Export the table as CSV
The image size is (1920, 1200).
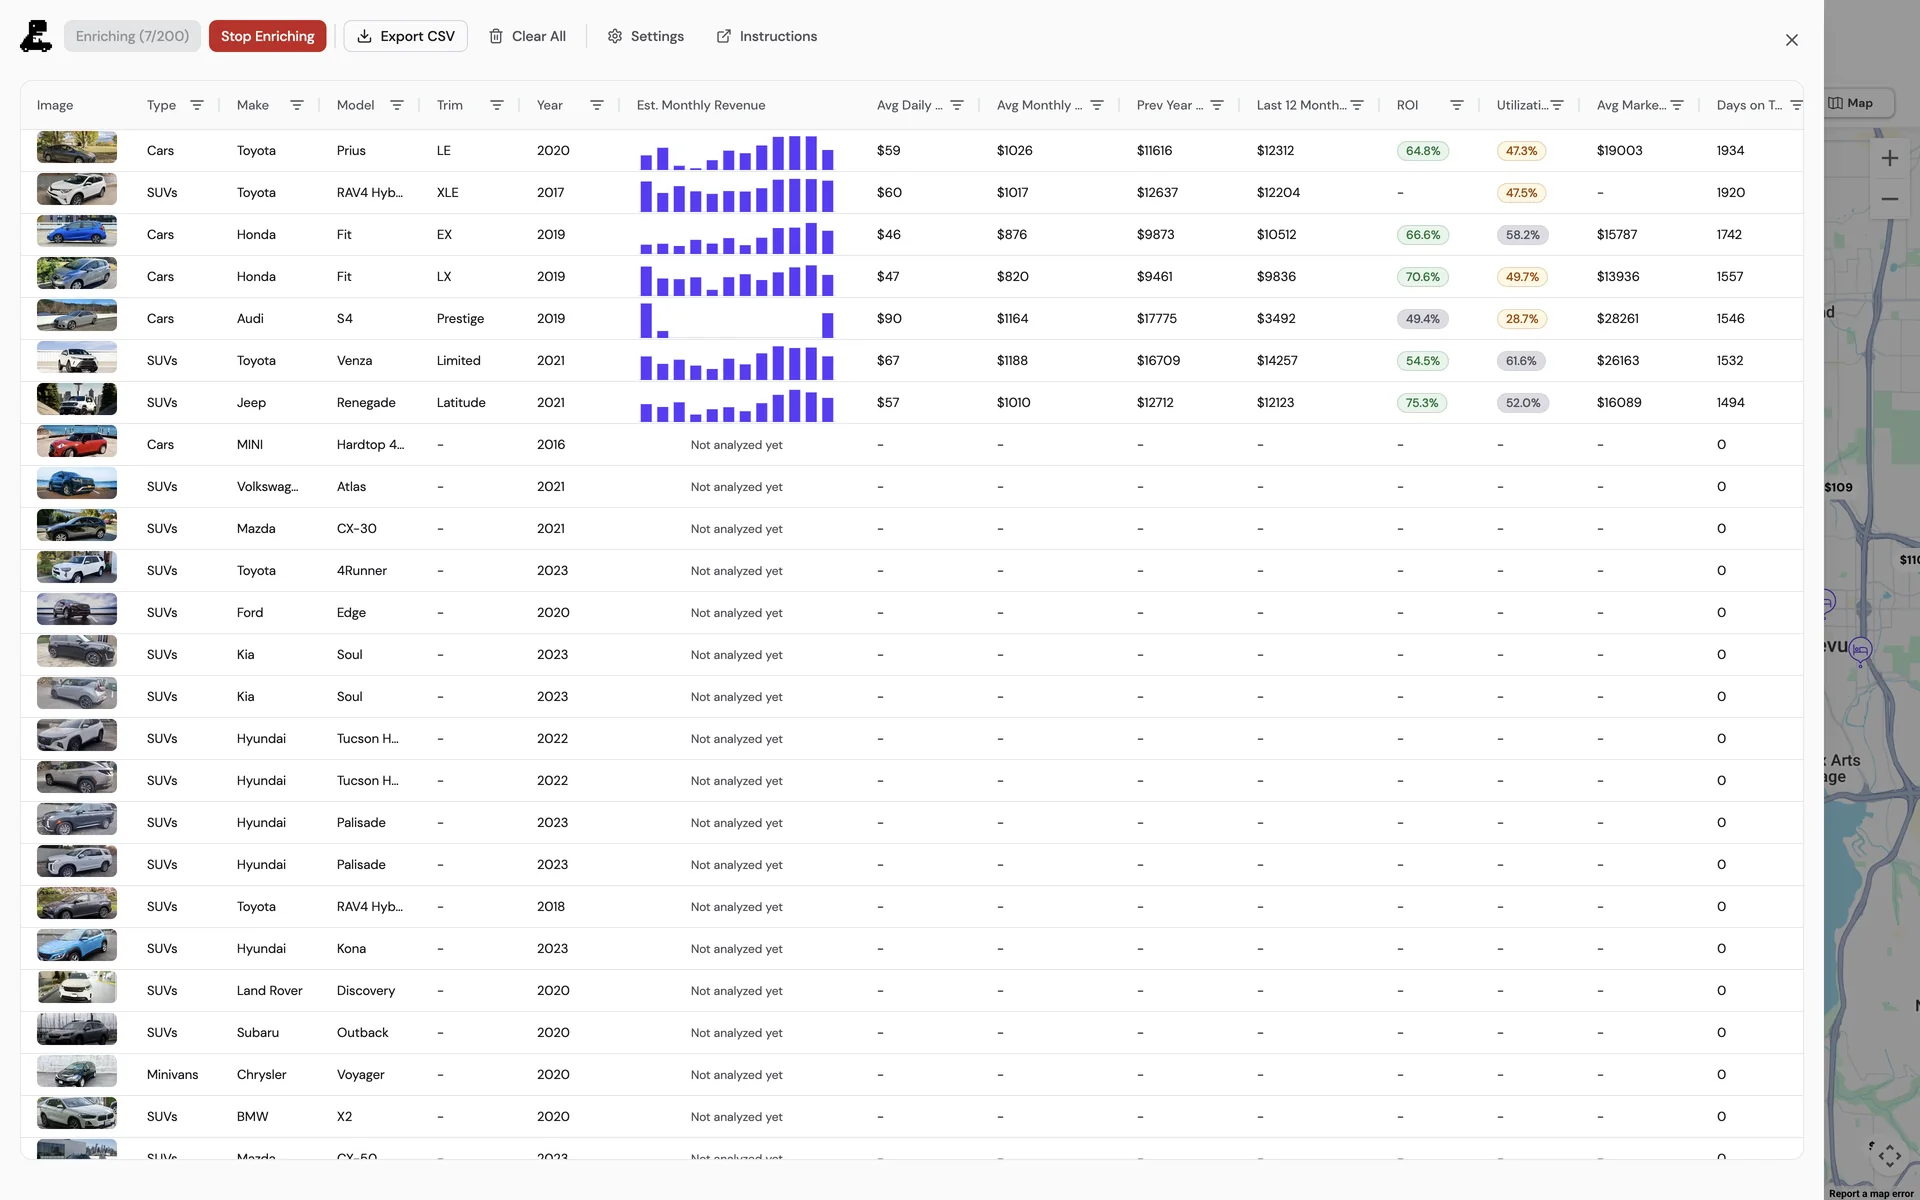pos(406,36)
